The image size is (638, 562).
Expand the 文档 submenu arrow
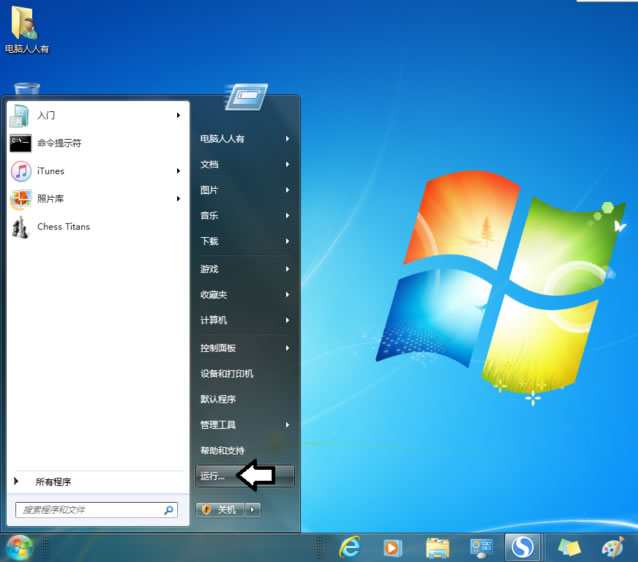point(287,164)
